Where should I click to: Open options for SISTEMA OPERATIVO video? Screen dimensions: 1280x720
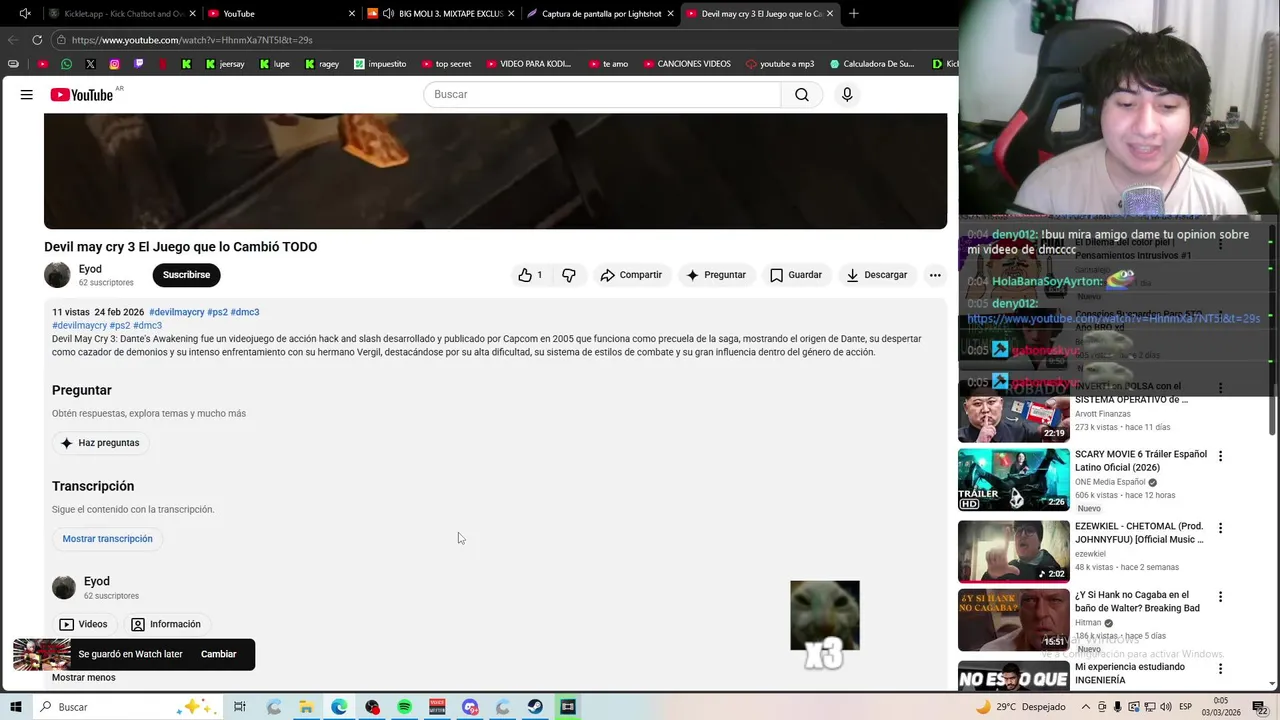1220,388
